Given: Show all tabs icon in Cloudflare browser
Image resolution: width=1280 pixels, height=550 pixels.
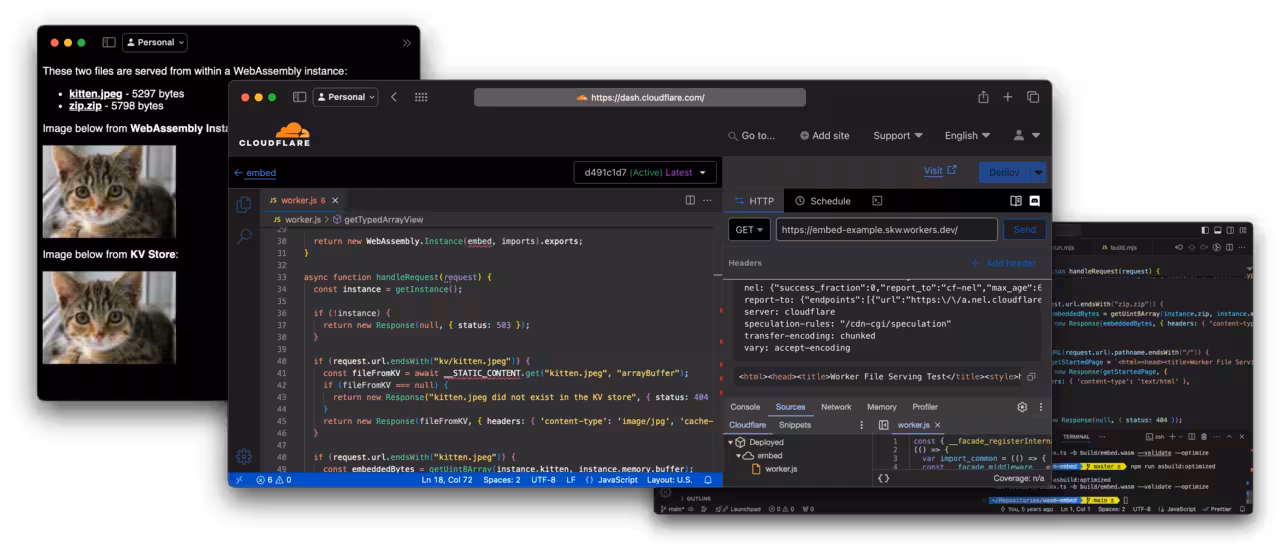Looking at the screenshot, I should click(x=1033, y=97).
